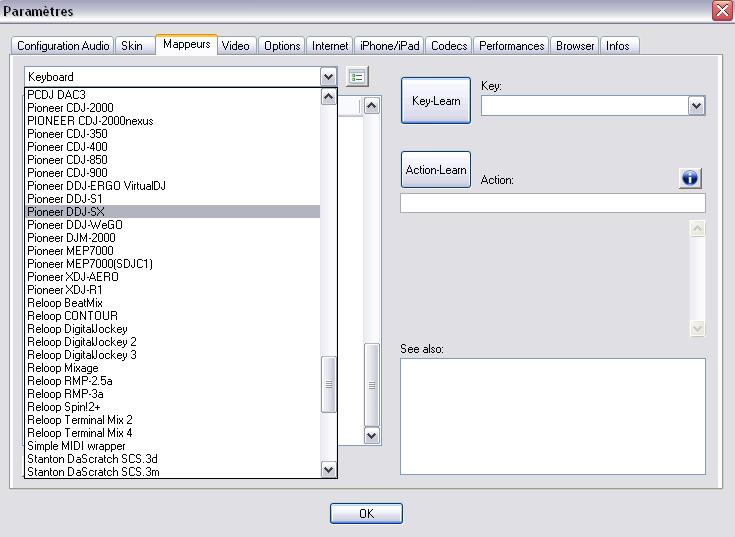This screenshot has width=735, height=537.
Task: Click the Action text input field
Action: [x=552, y=203]
